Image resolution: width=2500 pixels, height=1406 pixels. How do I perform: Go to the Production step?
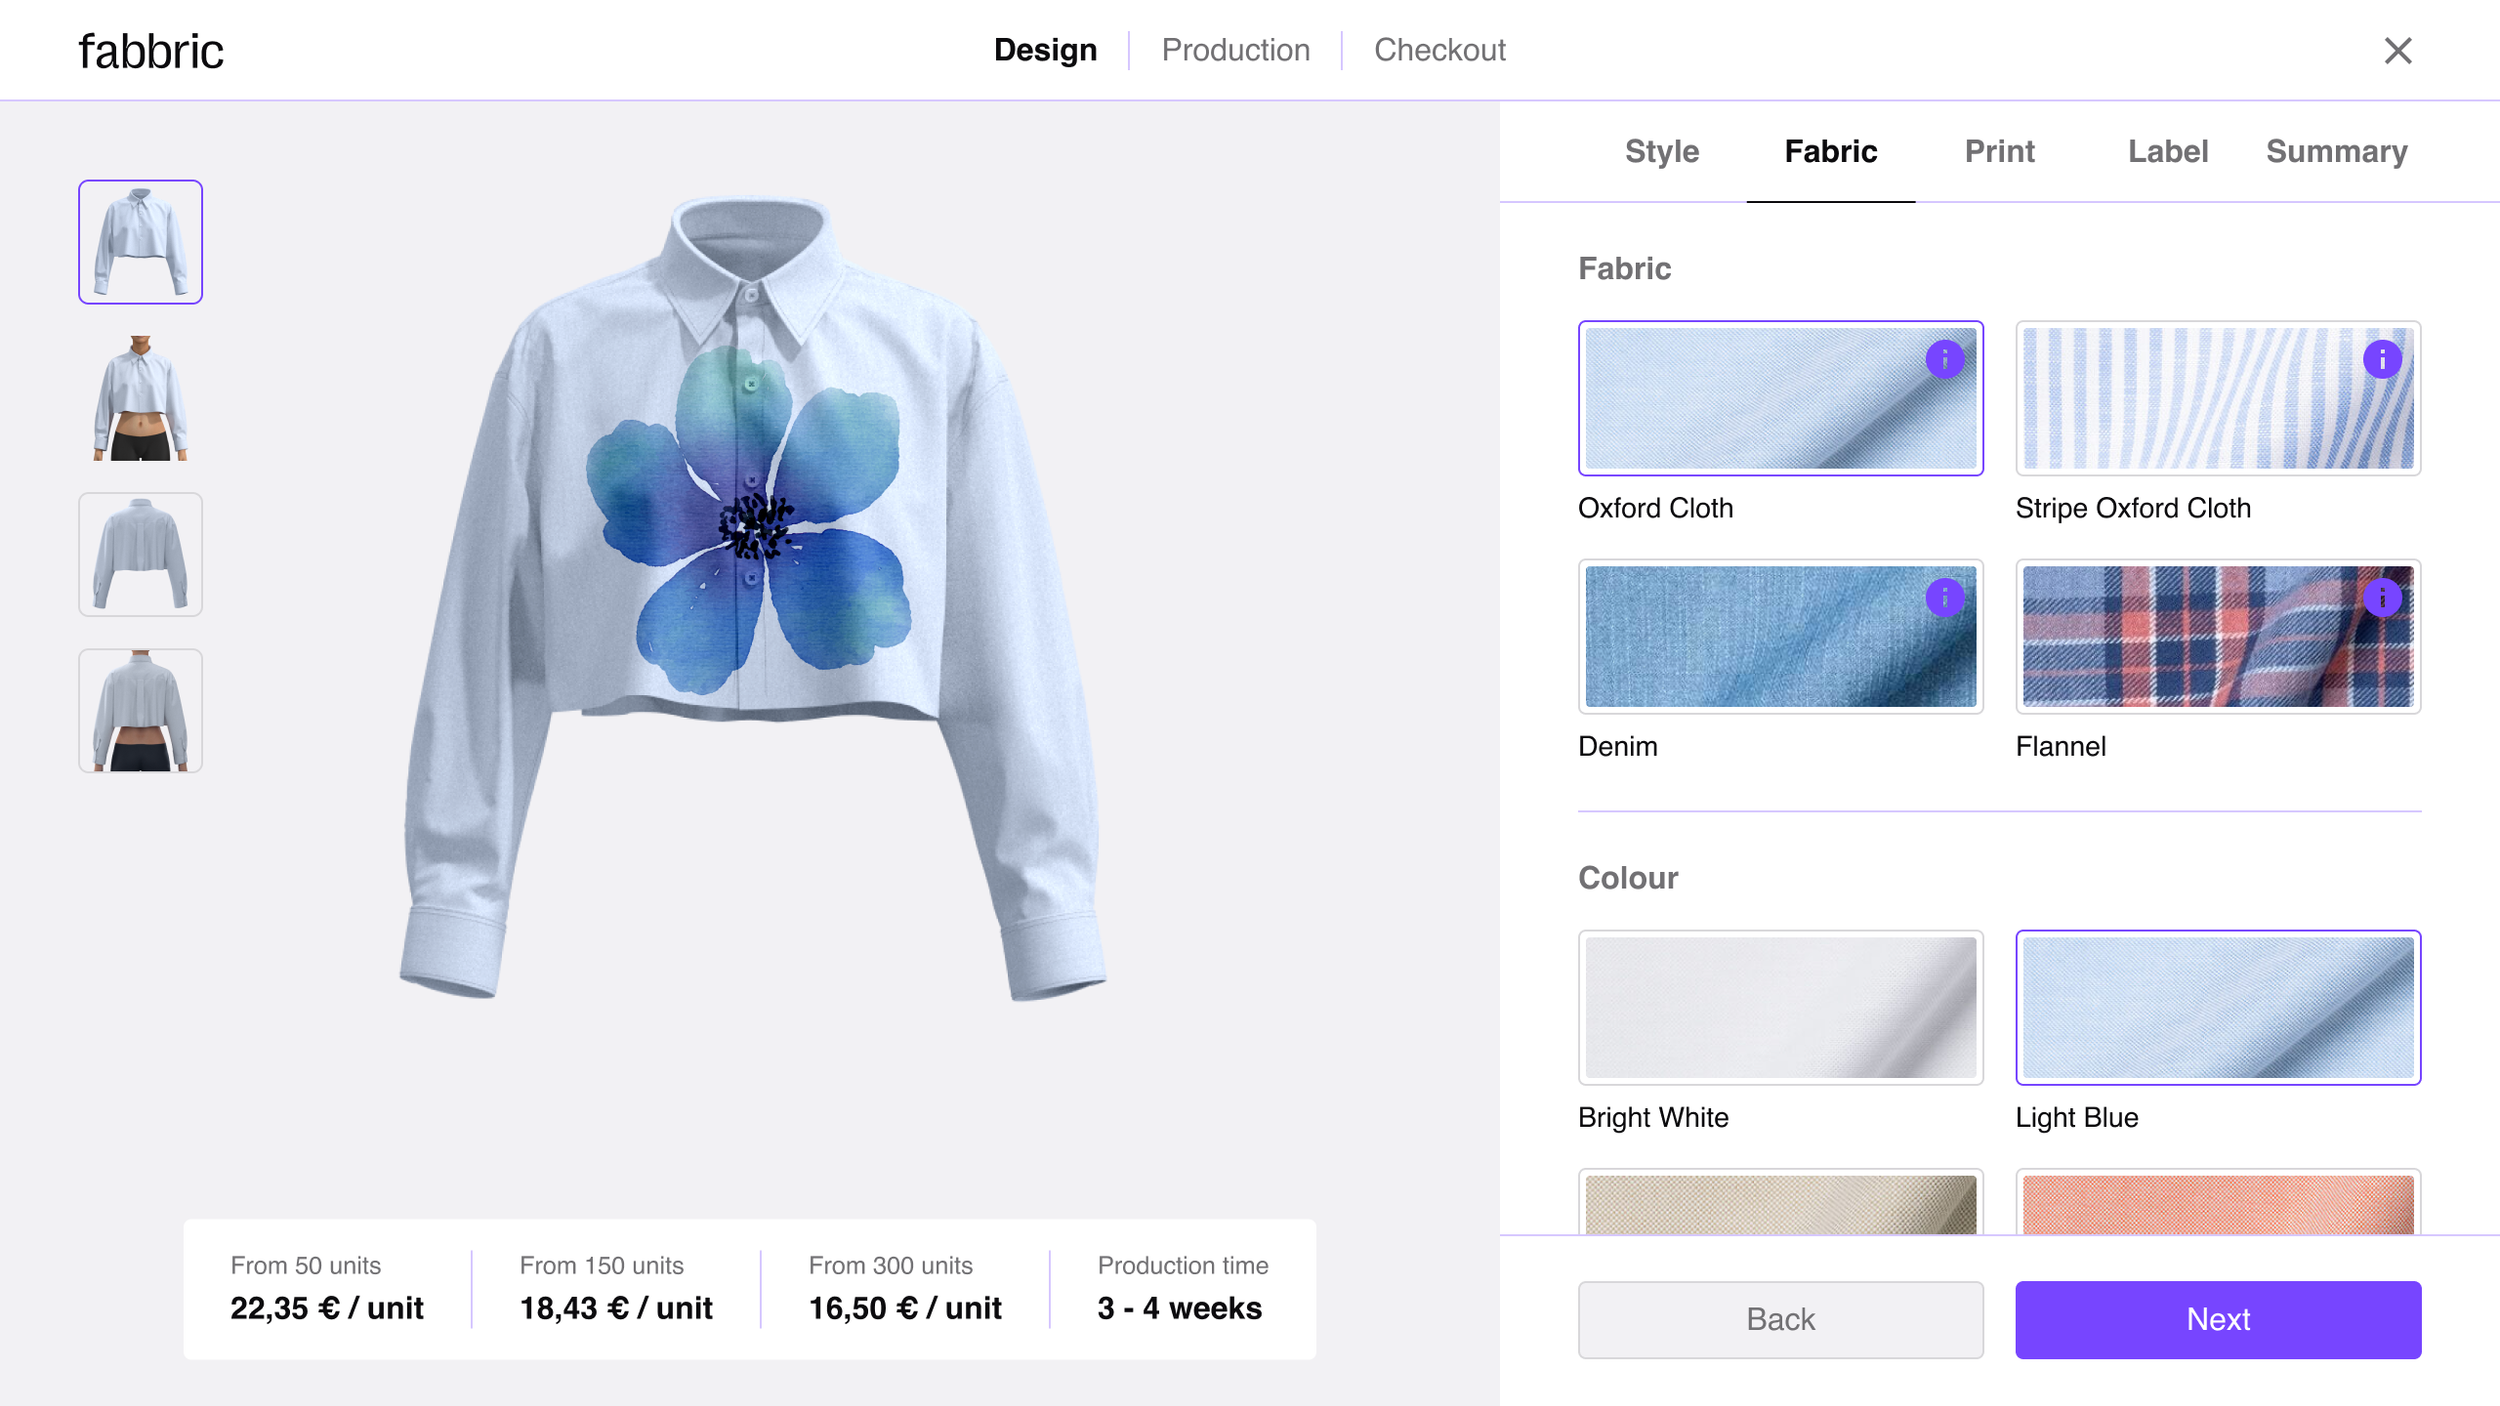click(1235, 50)
